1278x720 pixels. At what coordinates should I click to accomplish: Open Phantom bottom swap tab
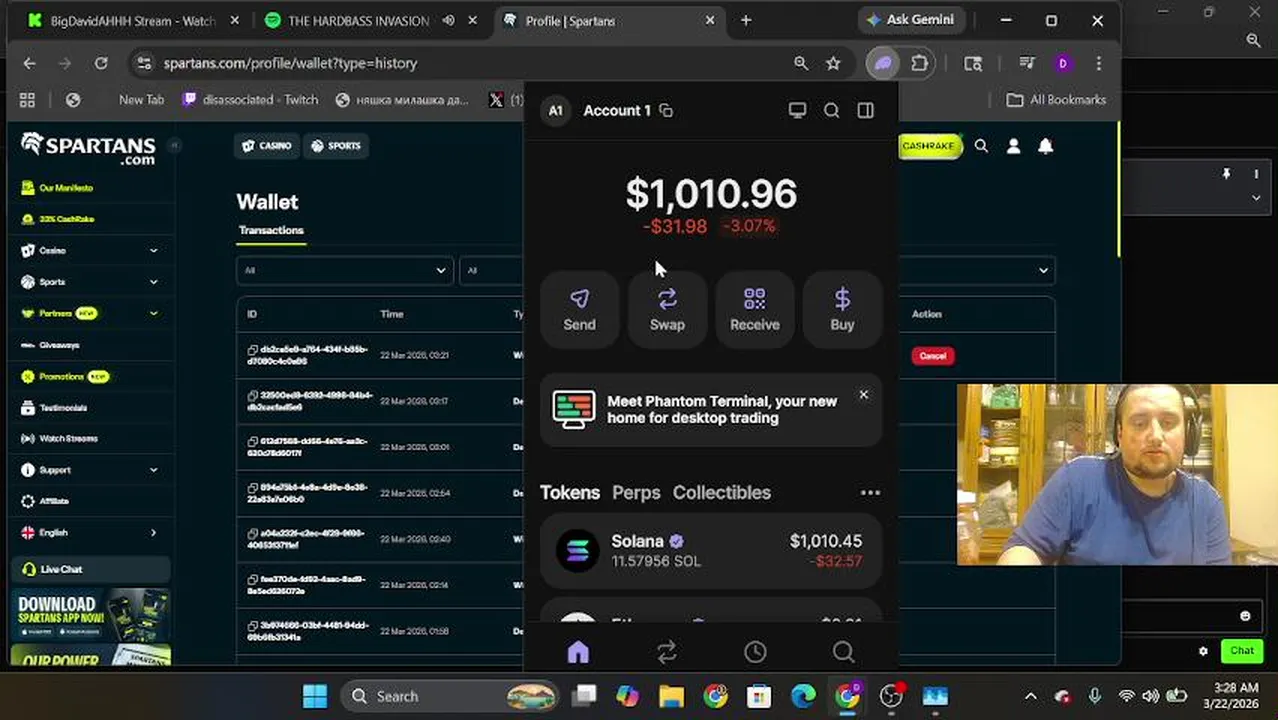click(x=667, y=652)
